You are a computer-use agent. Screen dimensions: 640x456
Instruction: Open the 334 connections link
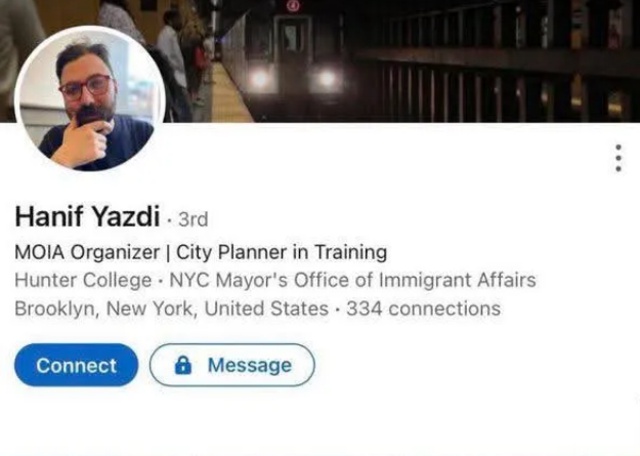(x=423, y=309)
